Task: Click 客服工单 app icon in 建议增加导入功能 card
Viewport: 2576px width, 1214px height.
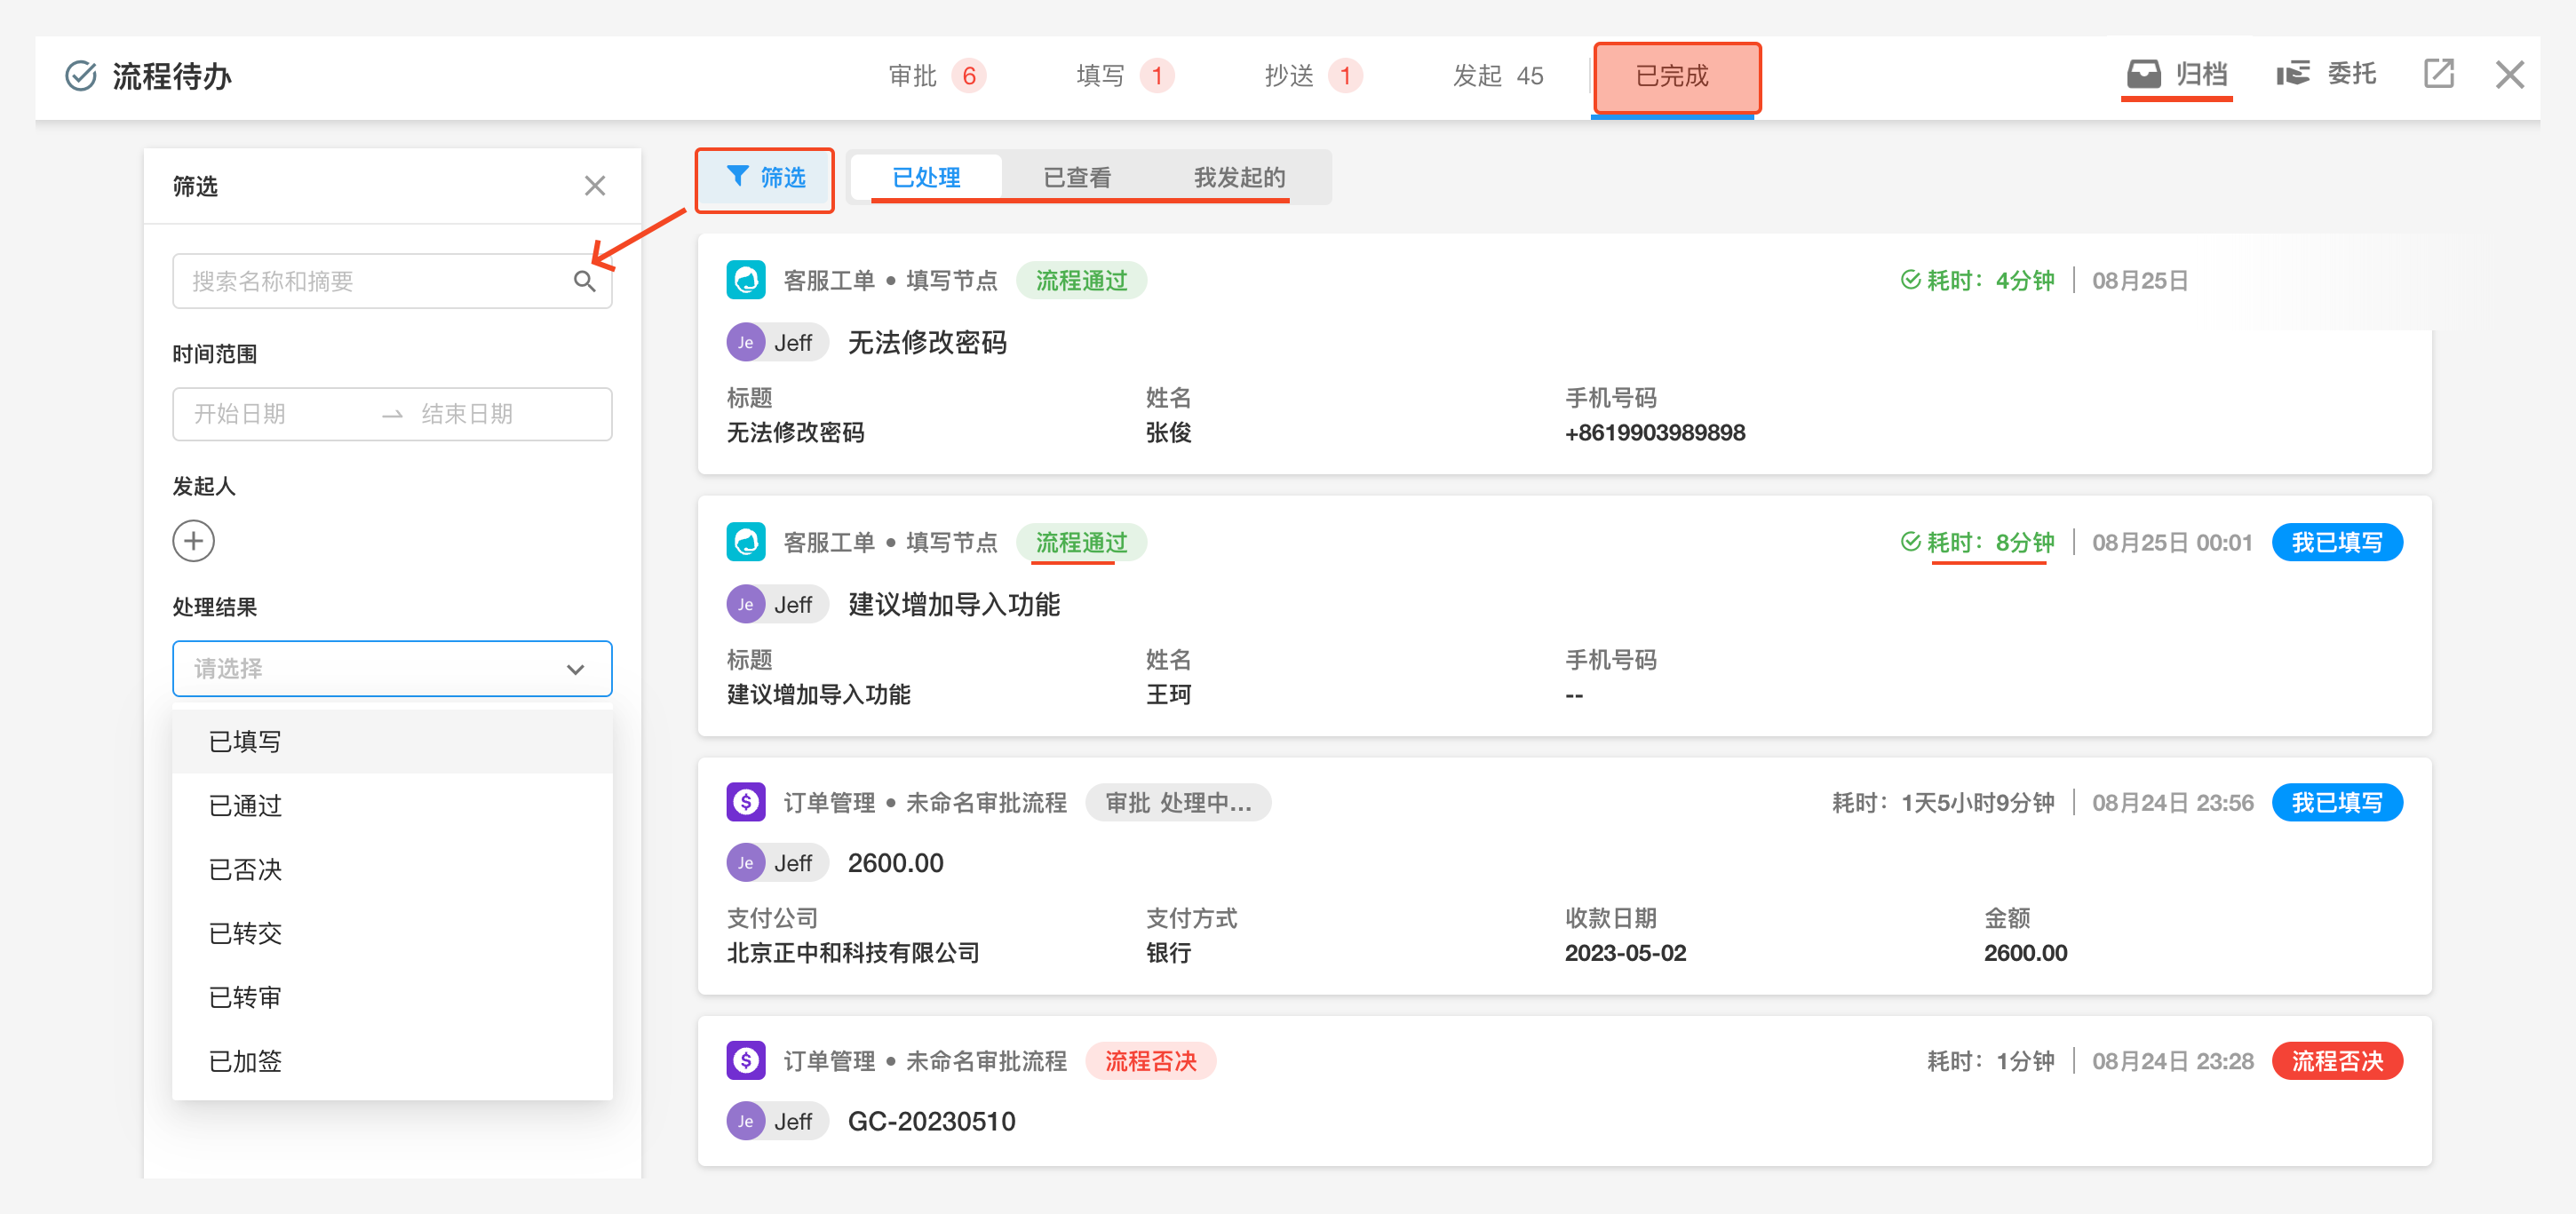Action: coord(746,543)
